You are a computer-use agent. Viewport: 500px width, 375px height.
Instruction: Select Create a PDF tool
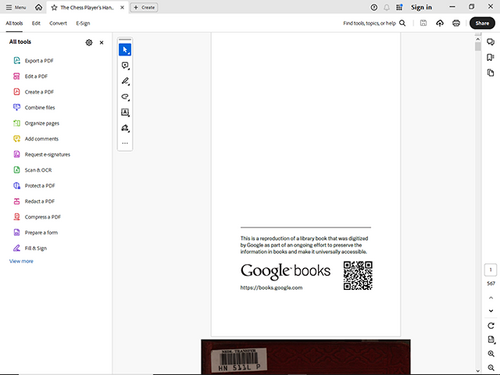pos(33,92)
